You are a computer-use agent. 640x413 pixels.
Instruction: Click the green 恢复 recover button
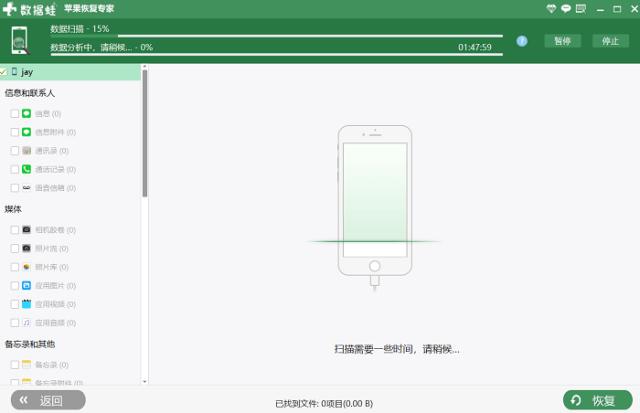[x=598, y=400]
